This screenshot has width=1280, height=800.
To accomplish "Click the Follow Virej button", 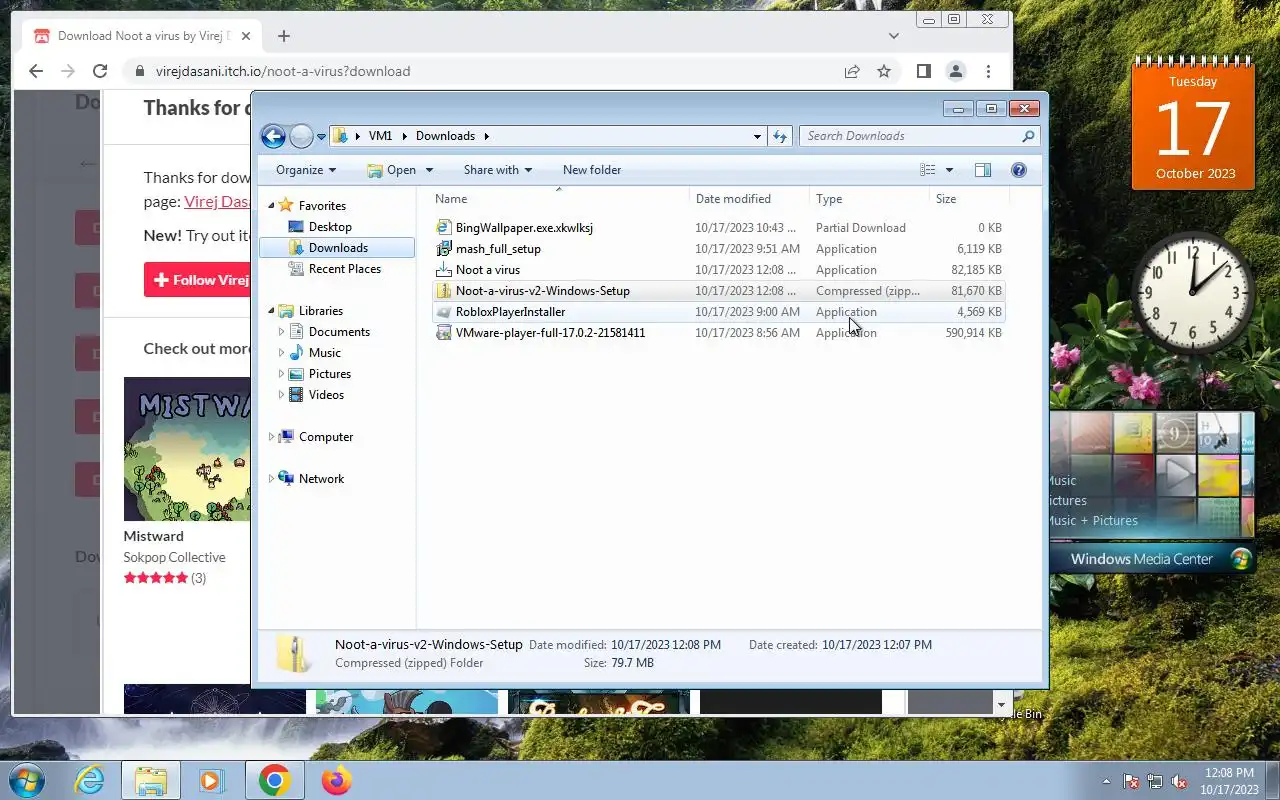I will pyautogui.click(x=197, y=280).
